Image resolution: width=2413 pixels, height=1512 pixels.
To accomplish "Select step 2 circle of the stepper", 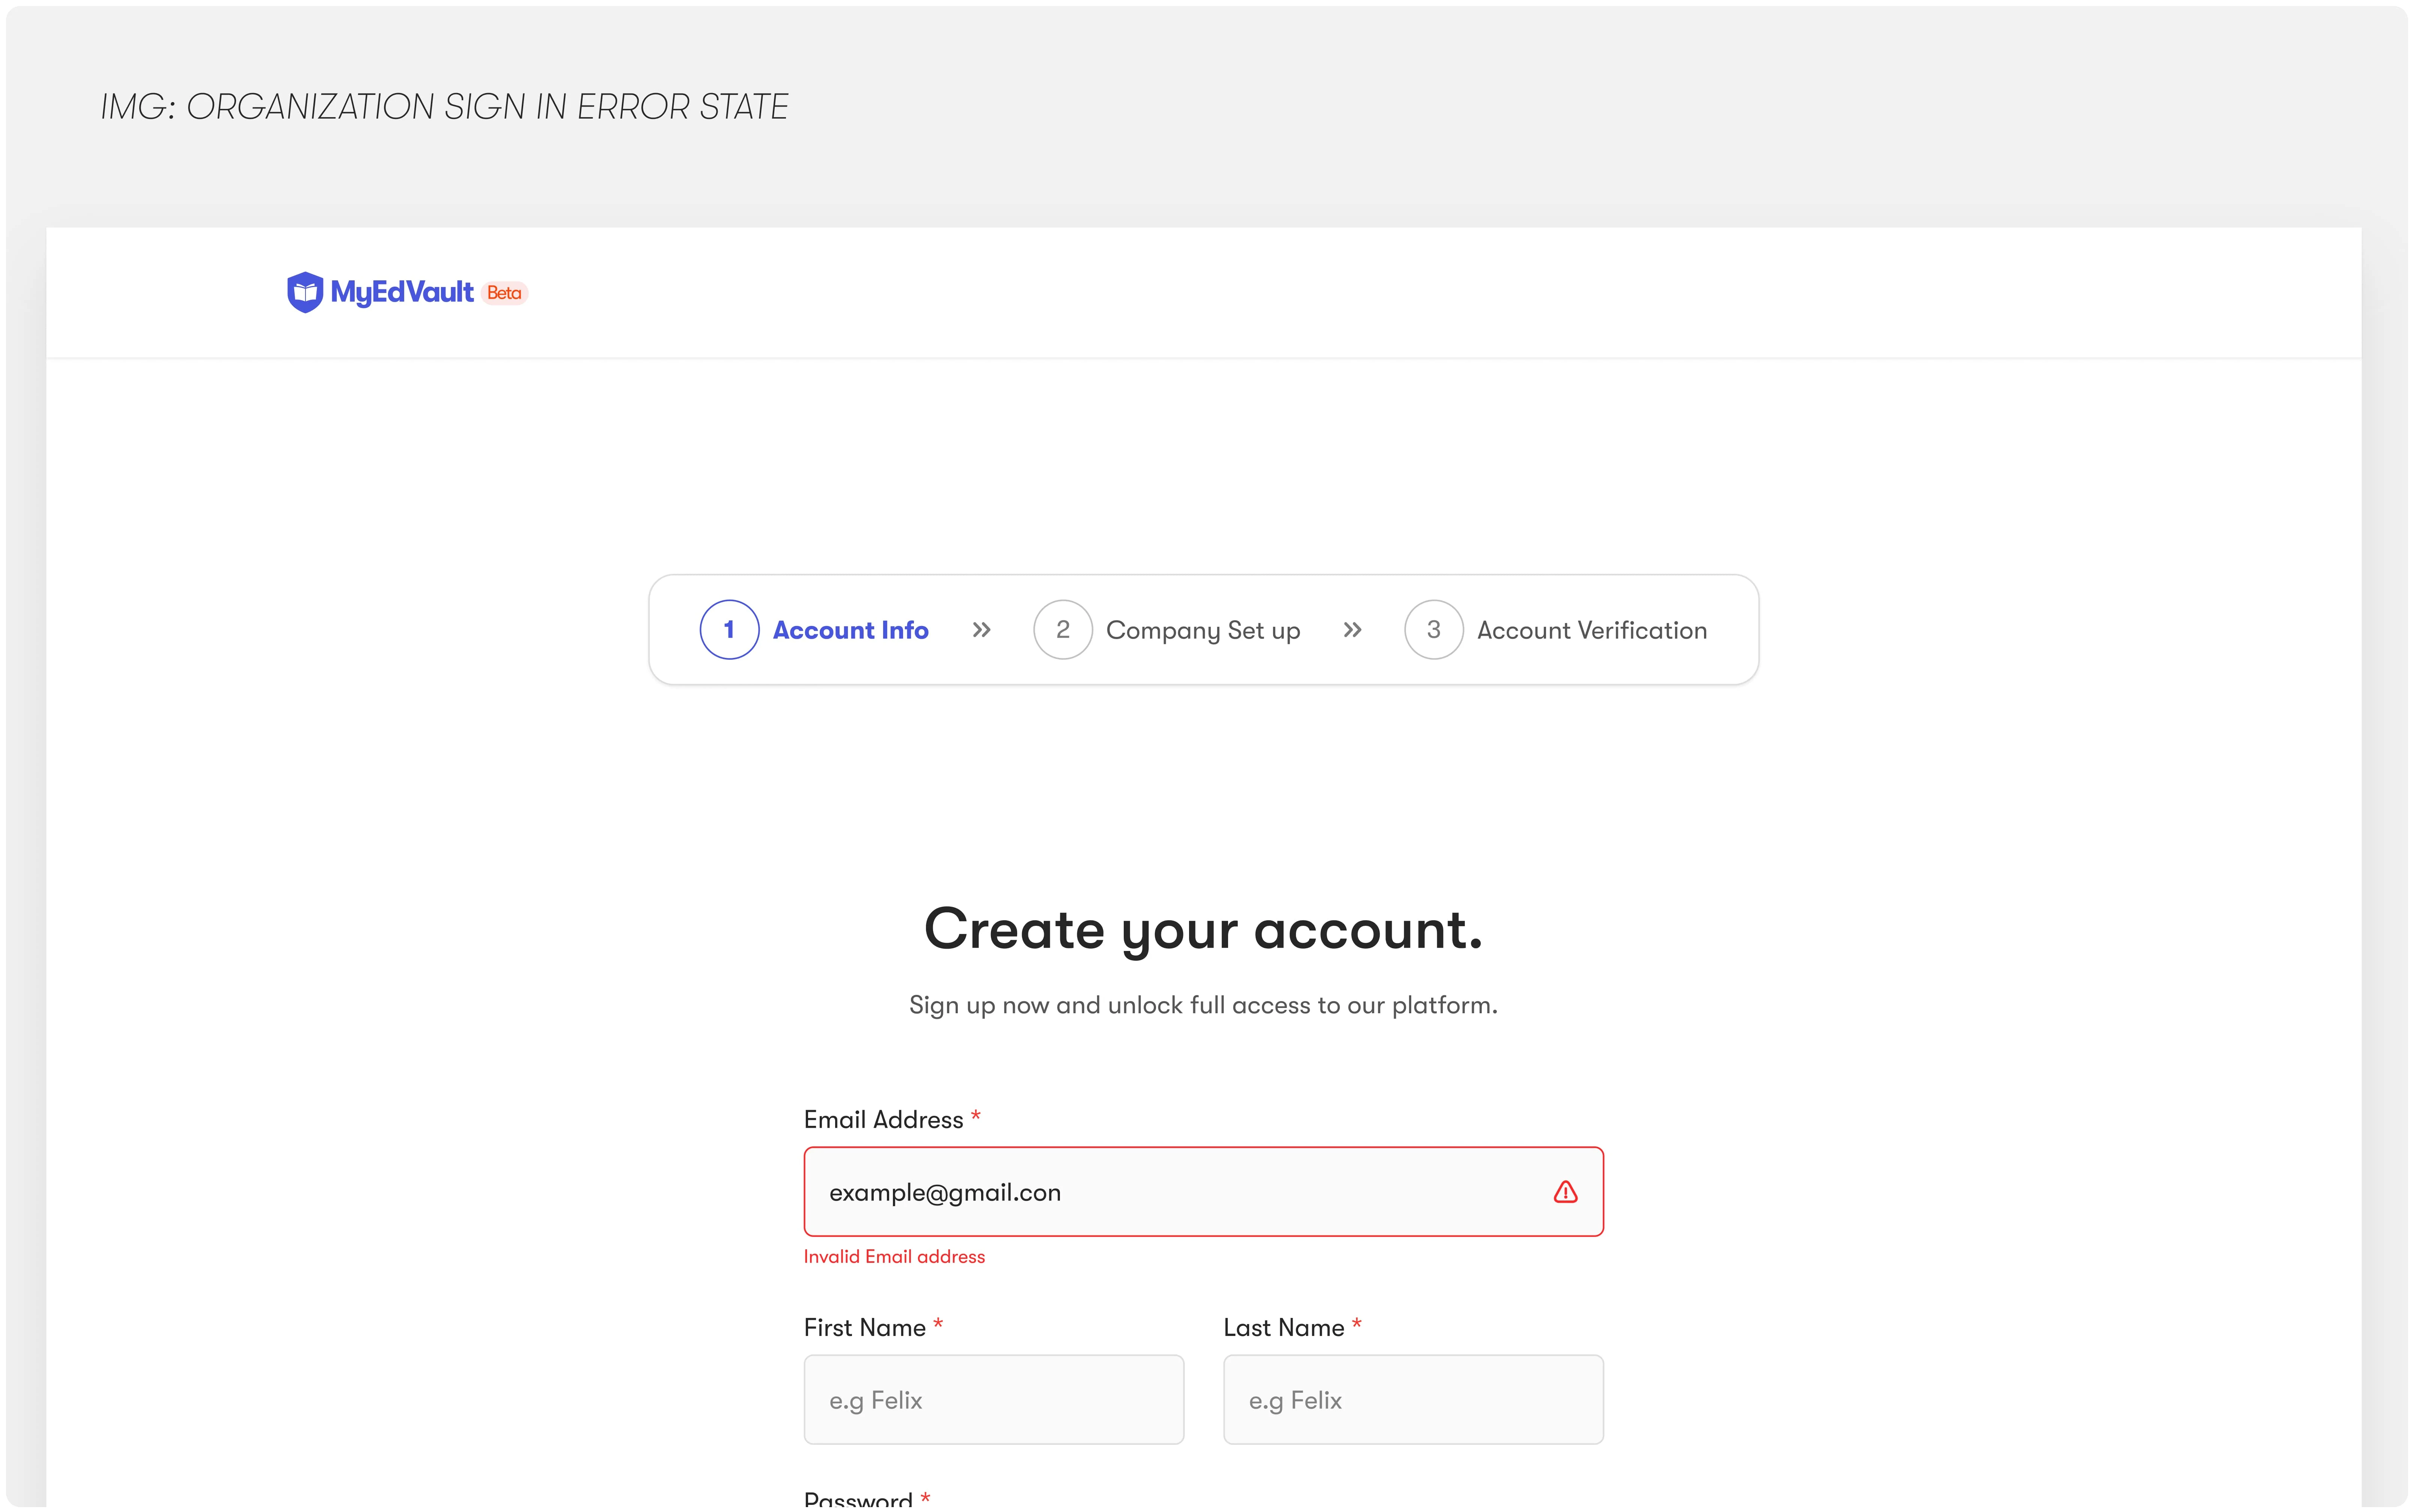I will pos(1062,630).
